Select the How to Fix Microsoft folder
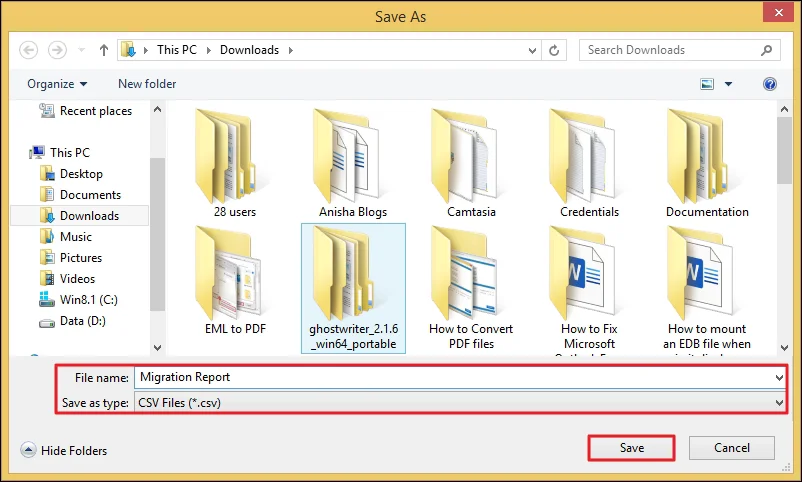The image size is (802, 482). pyautogui.click(x=589, y=289)
